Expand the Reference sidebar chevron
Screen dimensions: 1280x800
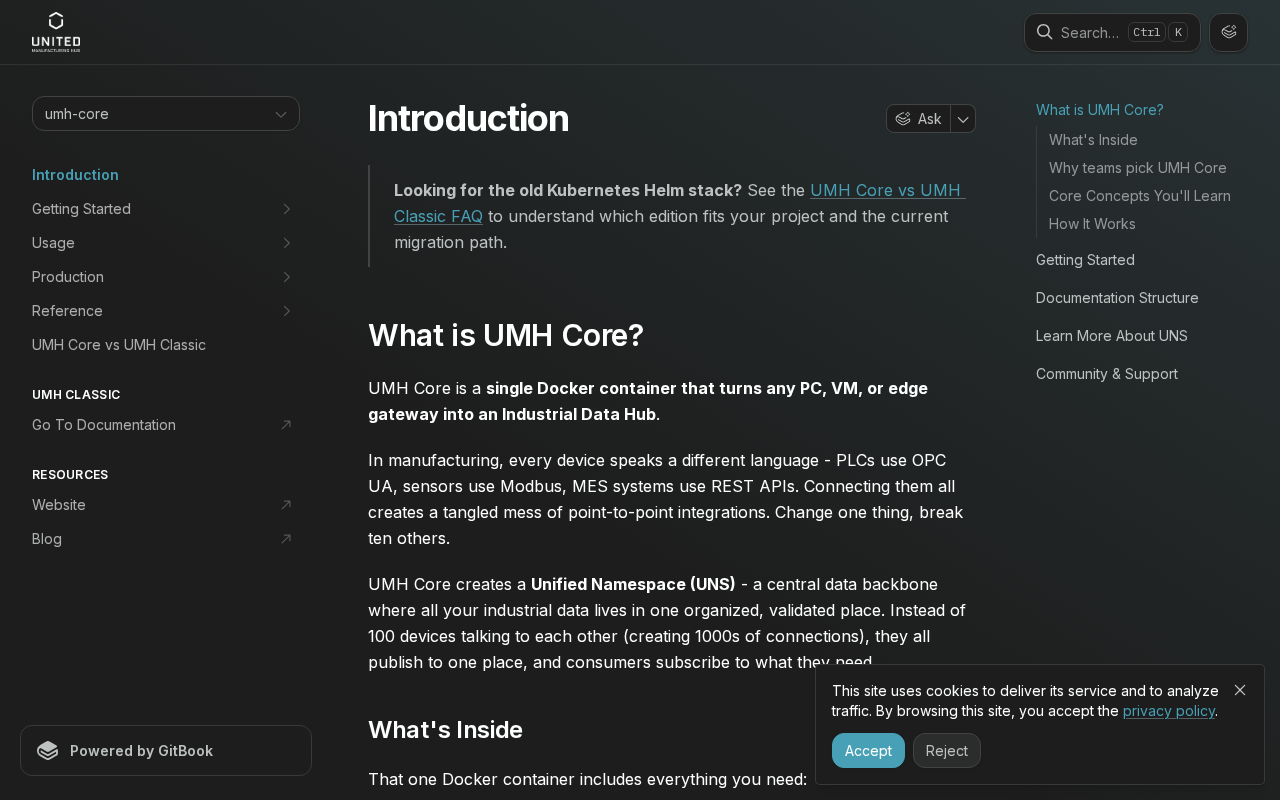pos(286,311)
